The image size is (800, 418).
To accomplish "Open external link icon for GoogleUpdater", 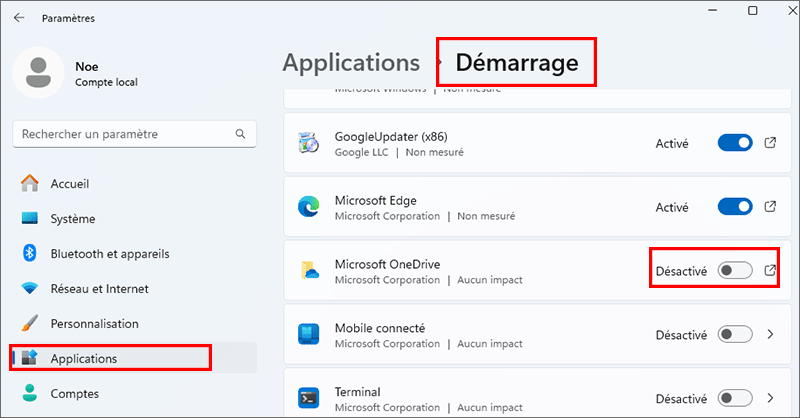I will tap(770, 143).
